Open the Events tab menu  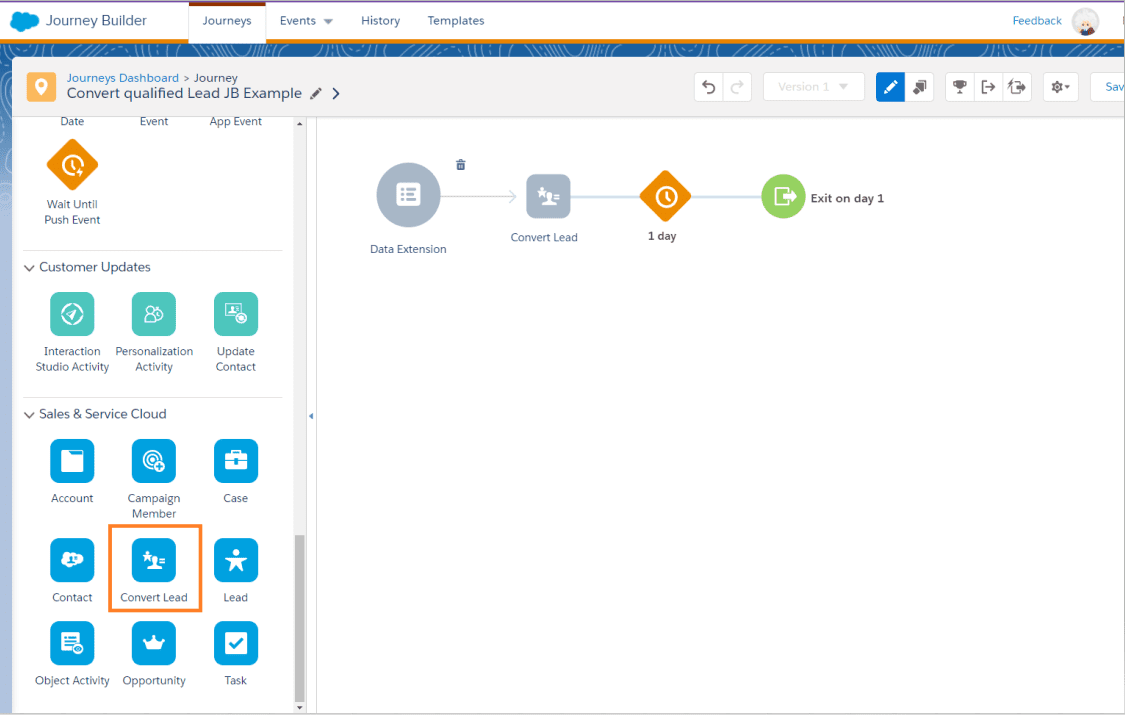(306, 21)
